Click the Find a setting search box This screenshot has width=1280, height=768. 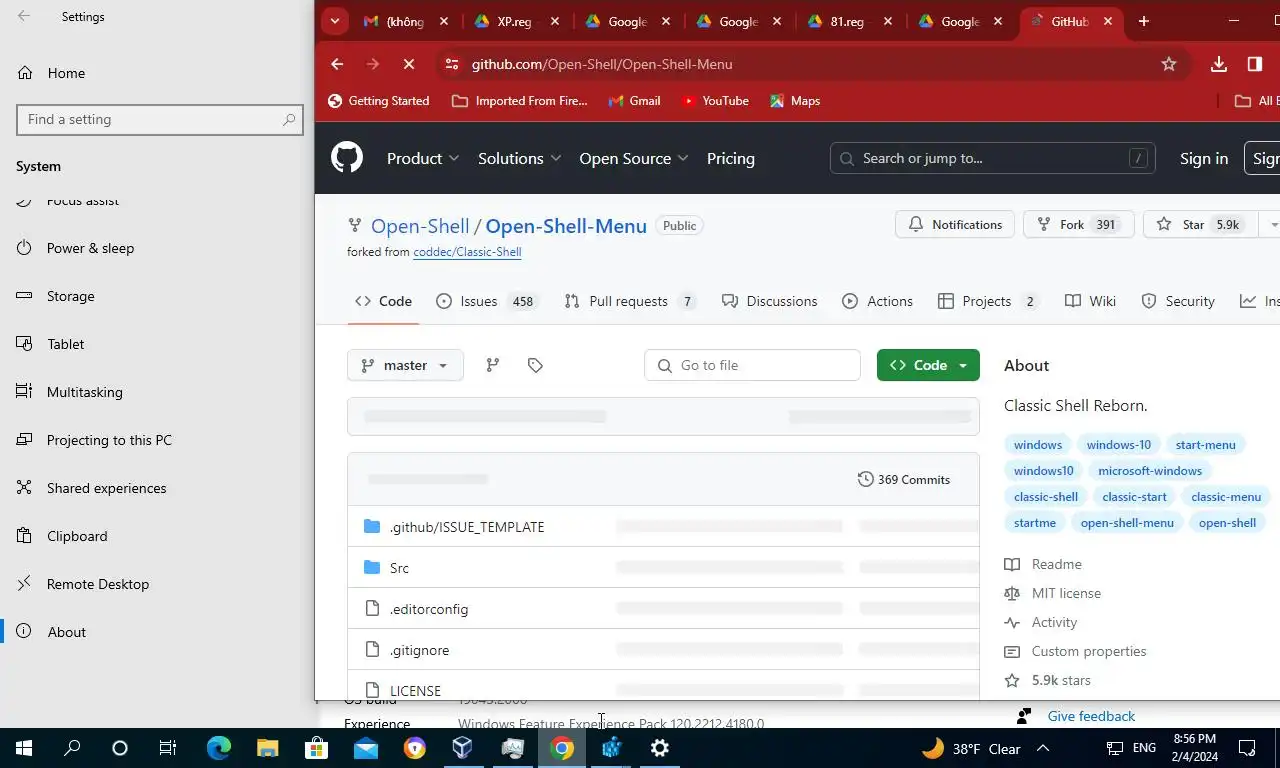[x=160, y=119]
